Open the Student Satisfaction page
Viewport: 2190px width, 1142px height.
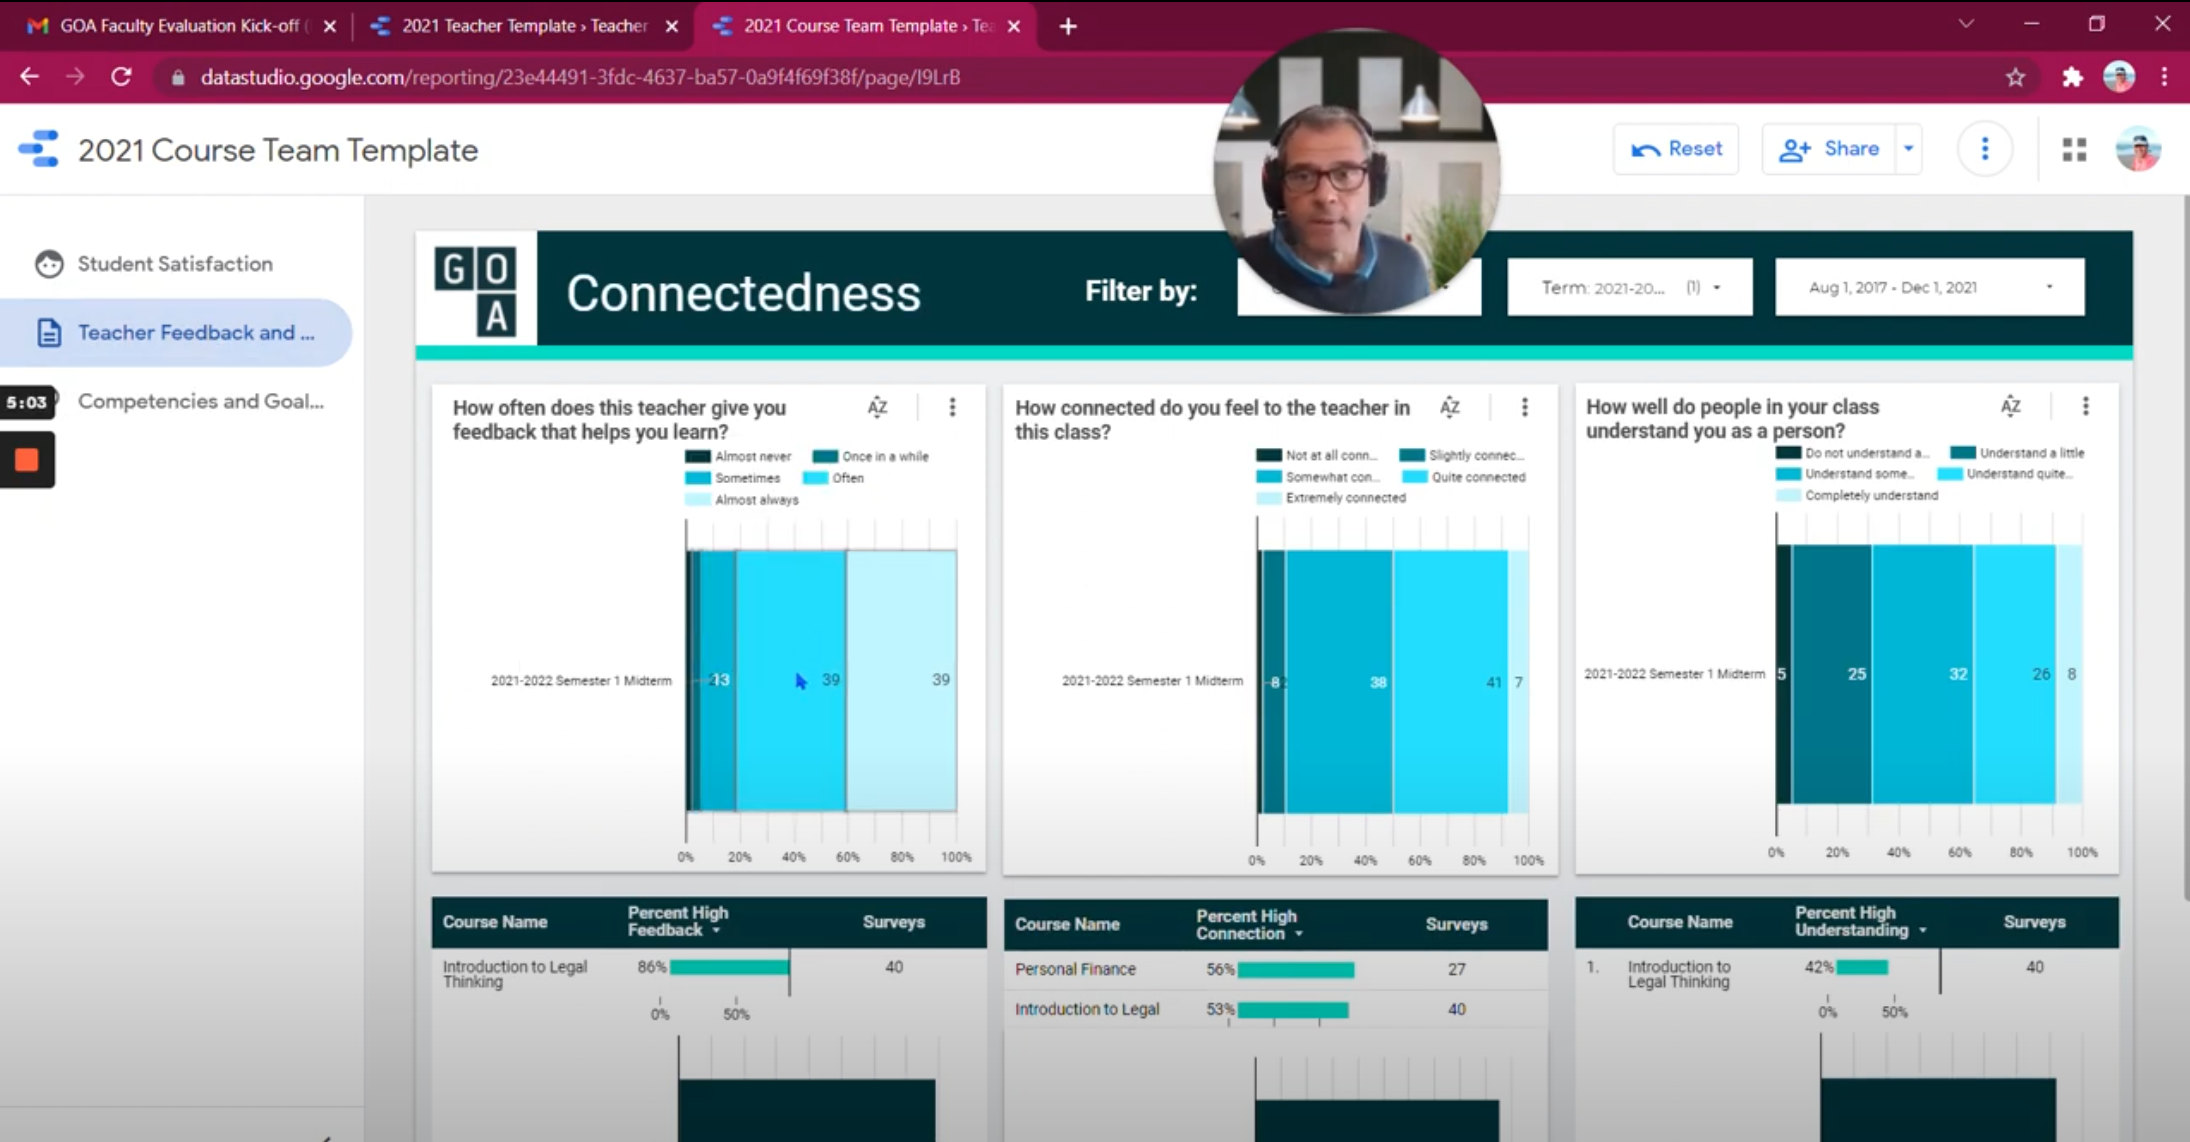tap(174, 264)
